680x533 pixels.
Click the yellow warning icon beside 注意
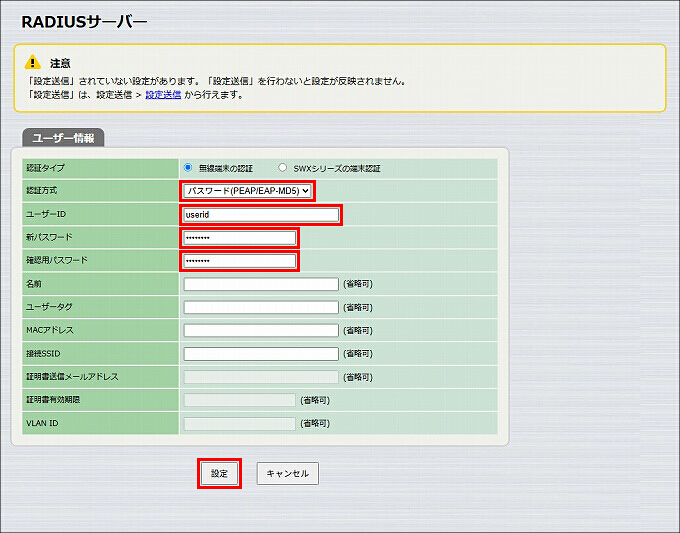33,62
